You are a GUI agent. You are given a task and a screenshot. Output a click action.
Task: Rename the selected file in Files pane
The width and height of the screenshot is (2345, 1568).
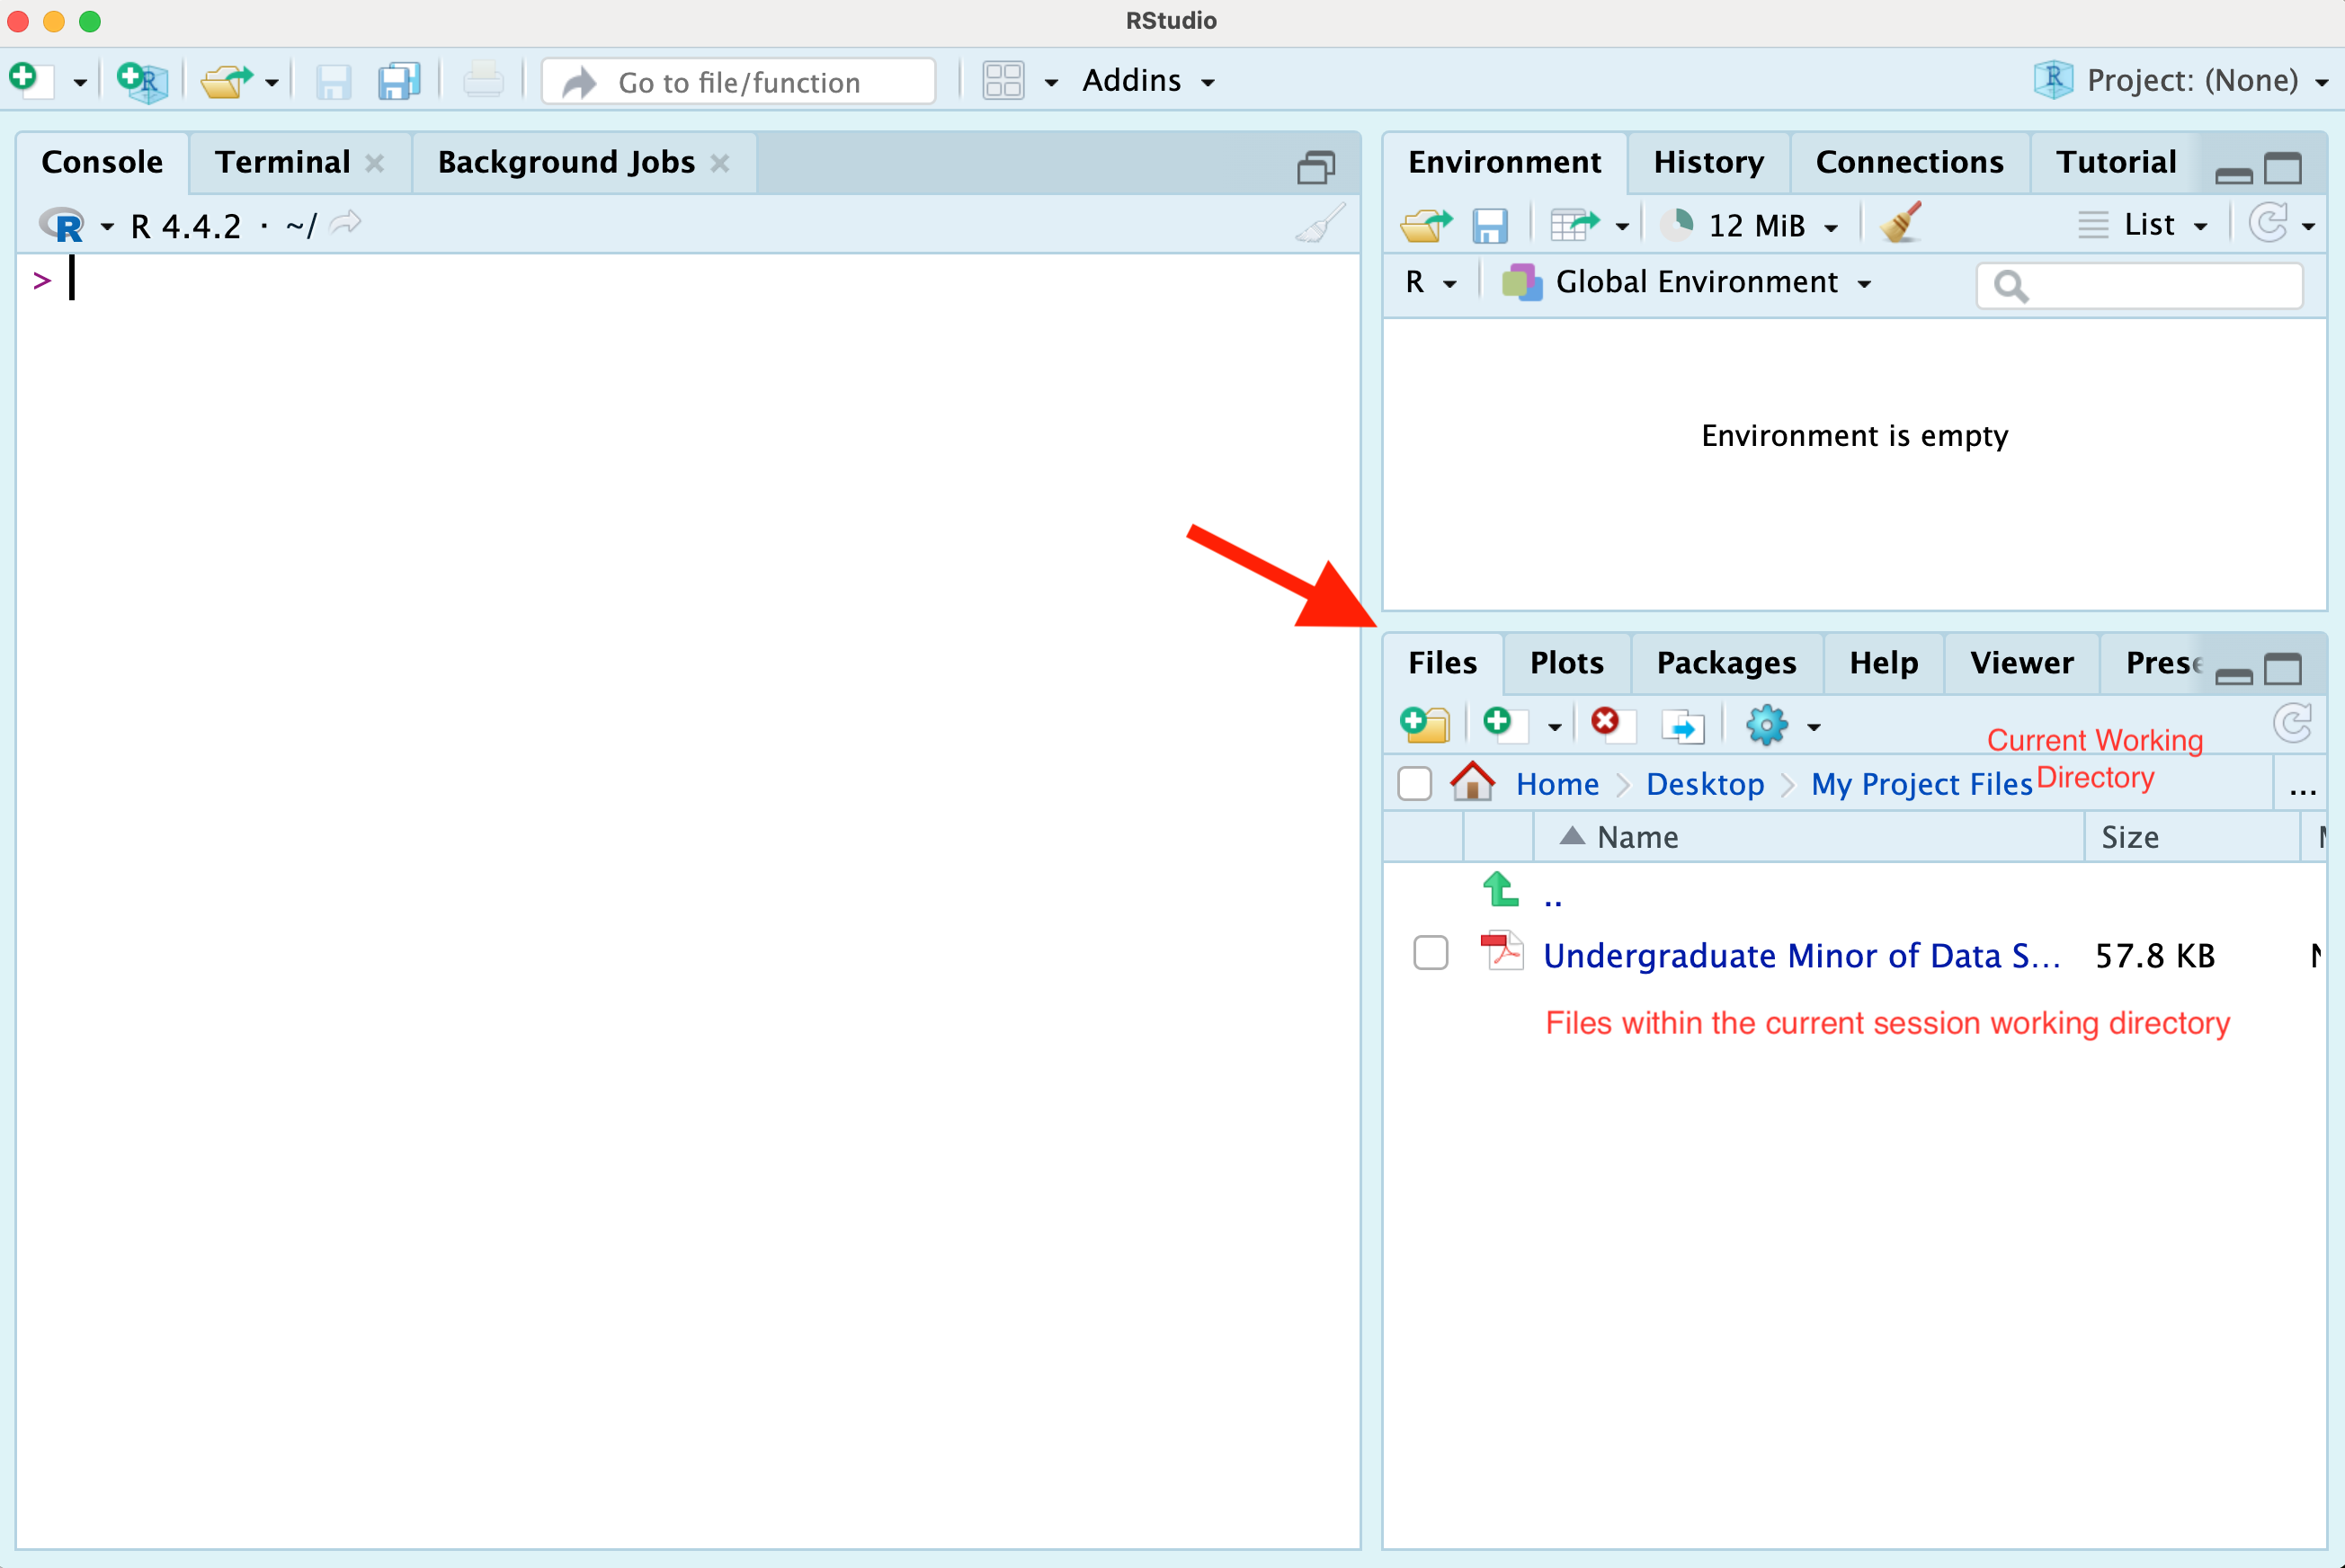[x=1682, y=725]
